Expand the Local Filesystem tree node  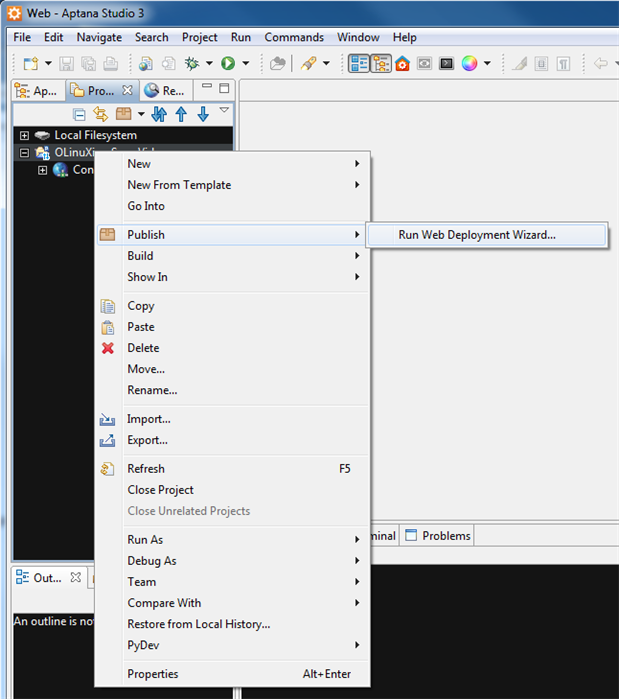(x=25, y=135)
